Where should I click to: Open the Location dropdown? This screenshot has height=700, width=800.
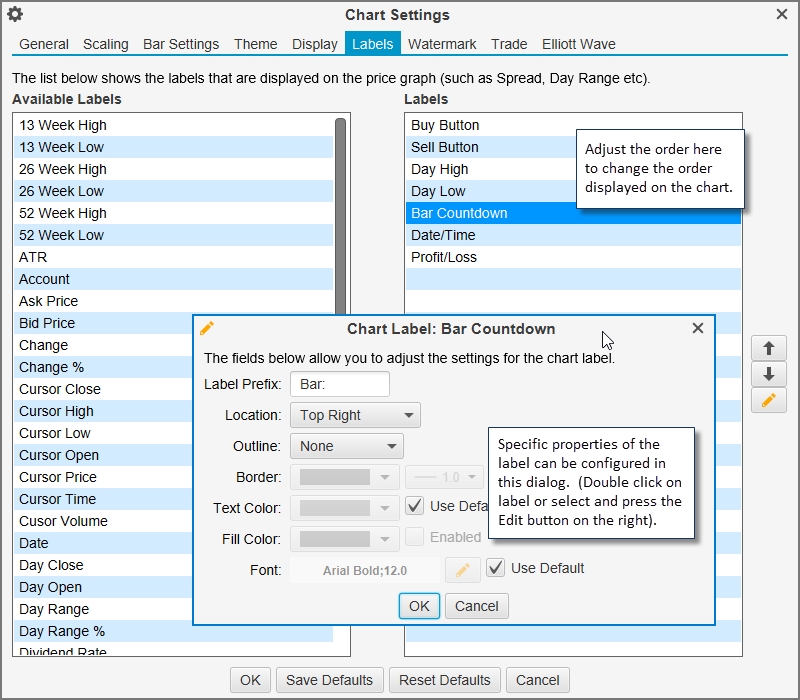coord(355,415)
